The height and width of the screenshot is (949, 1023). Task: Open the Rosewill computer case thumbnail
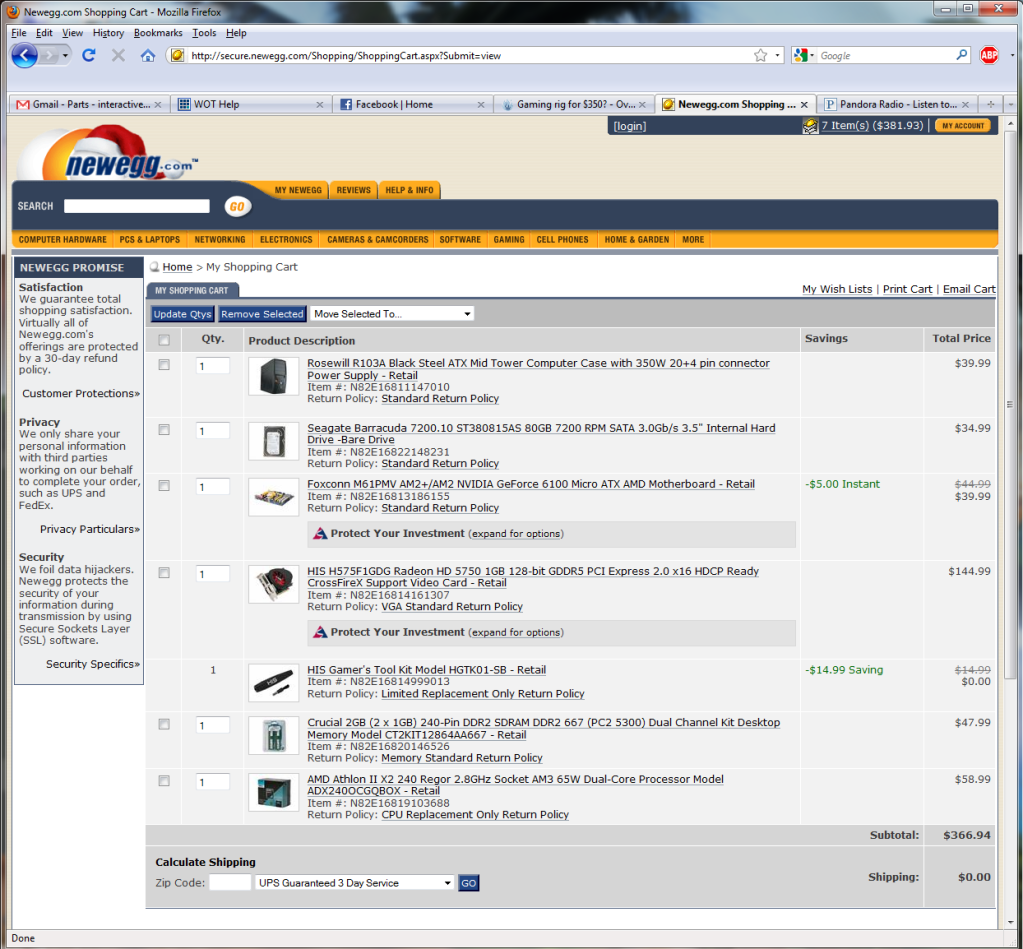[273, 376]
